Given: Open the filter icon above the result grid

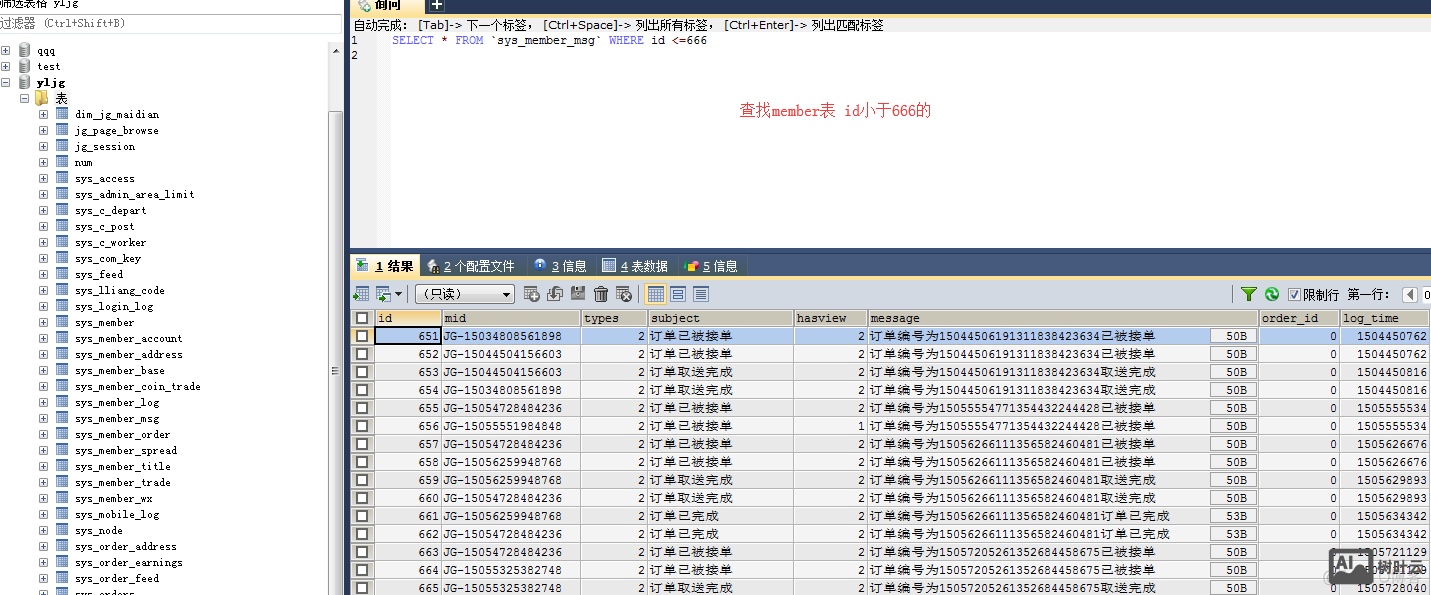Looking at the screenshot, I should tap(1249, 293).
